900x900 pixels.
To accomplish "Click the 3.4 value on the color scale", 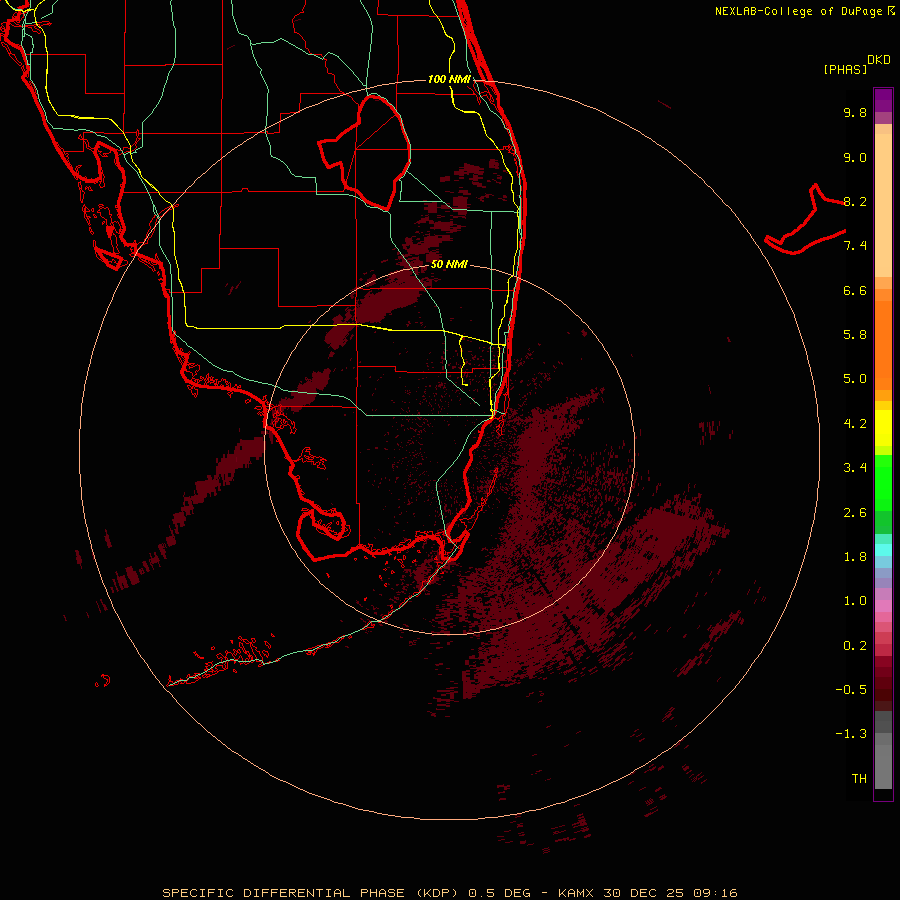I will pos(855,468).
